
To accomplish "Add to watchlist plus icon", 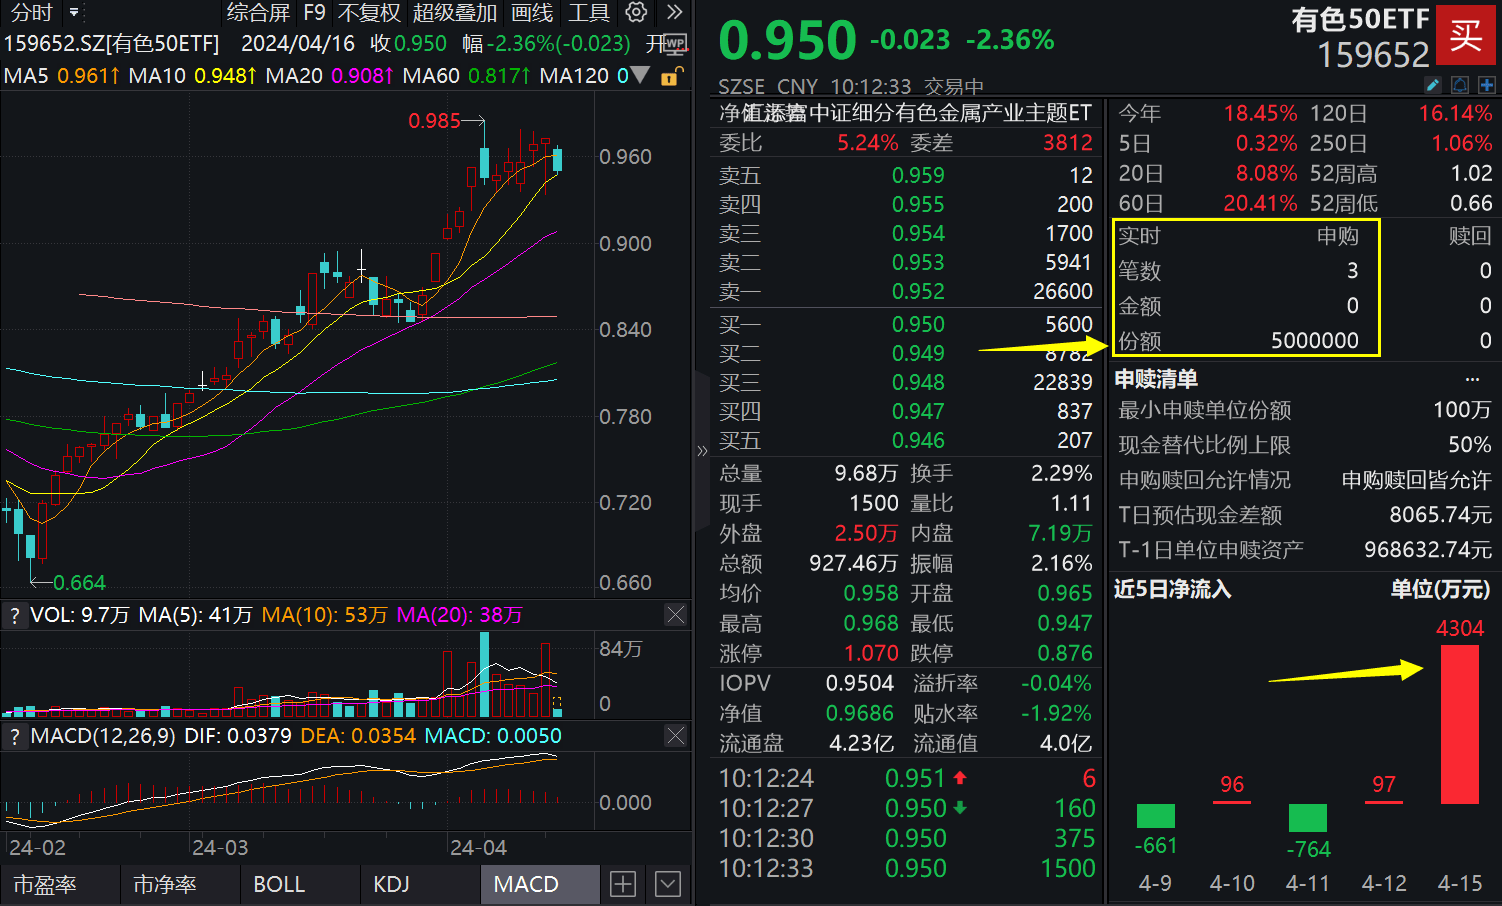I will (1487, 86).
